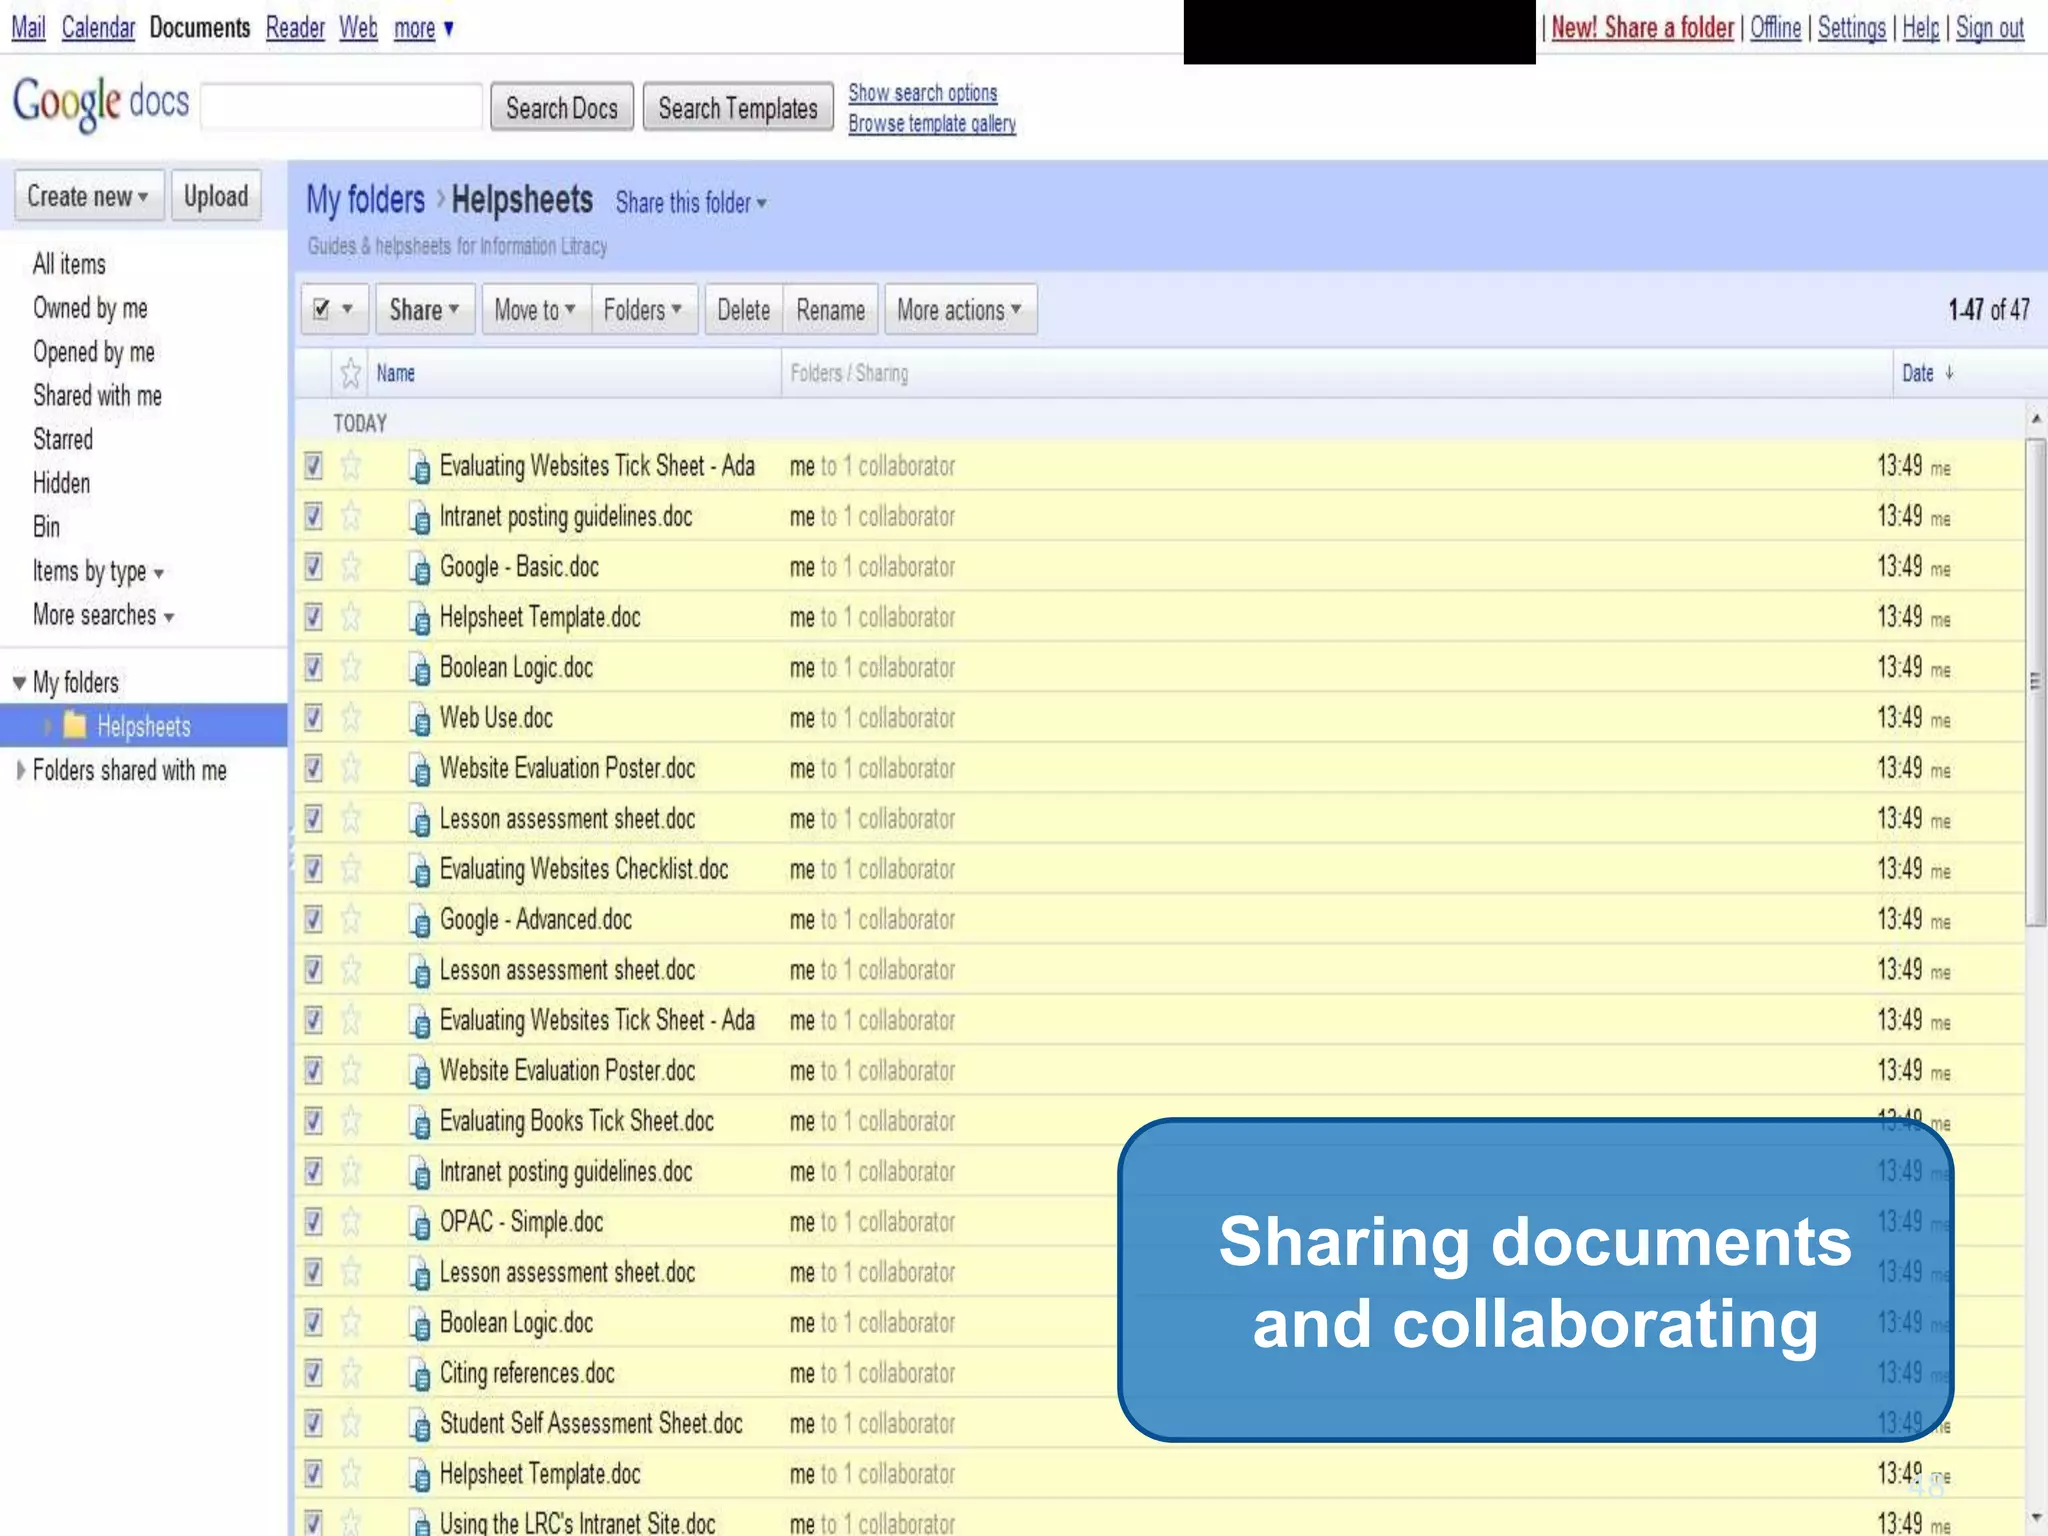Click the Helpsheets folder icon in sidebar
This screenshot has width=2048, height=1536.
pos(75,725)
